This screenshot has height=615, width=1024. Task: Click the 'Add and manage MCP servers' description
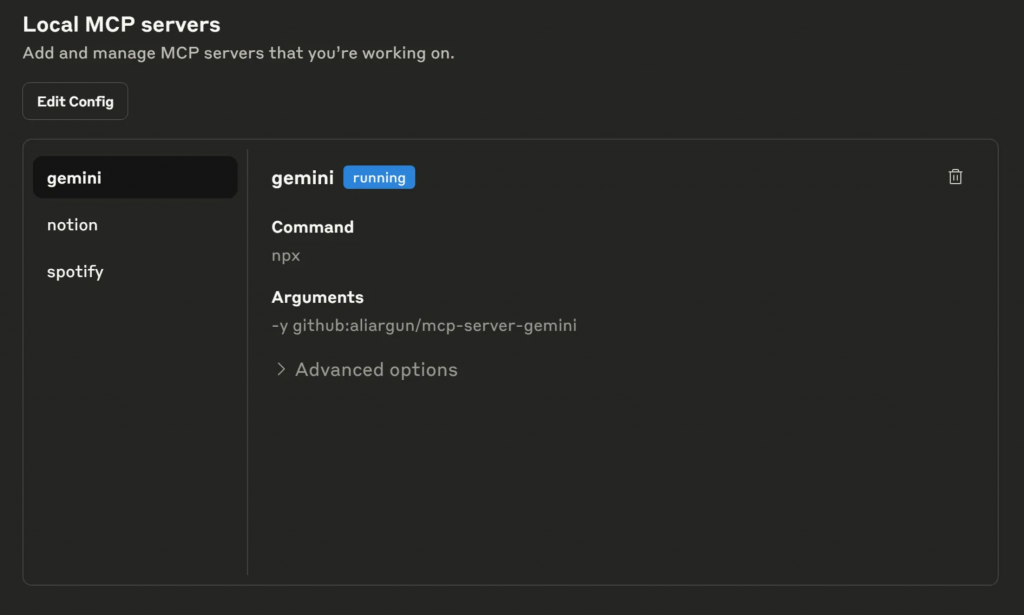pos(238,52)
